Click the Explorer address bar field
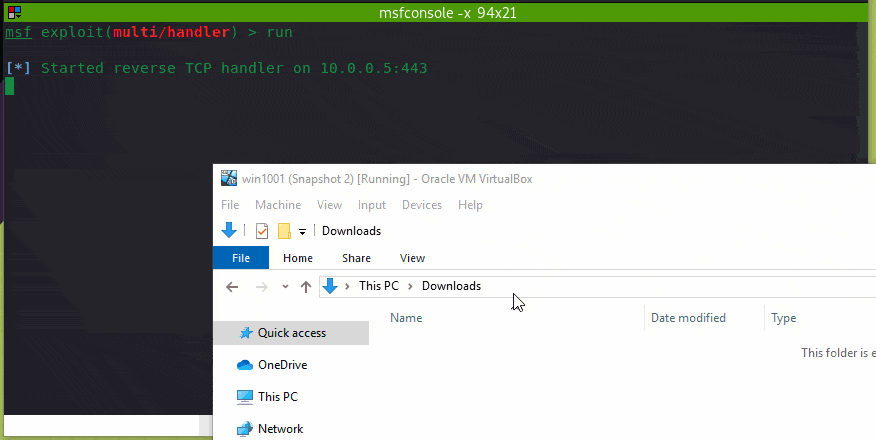Viewport: 876px width, 440px height. coord(597,286)
